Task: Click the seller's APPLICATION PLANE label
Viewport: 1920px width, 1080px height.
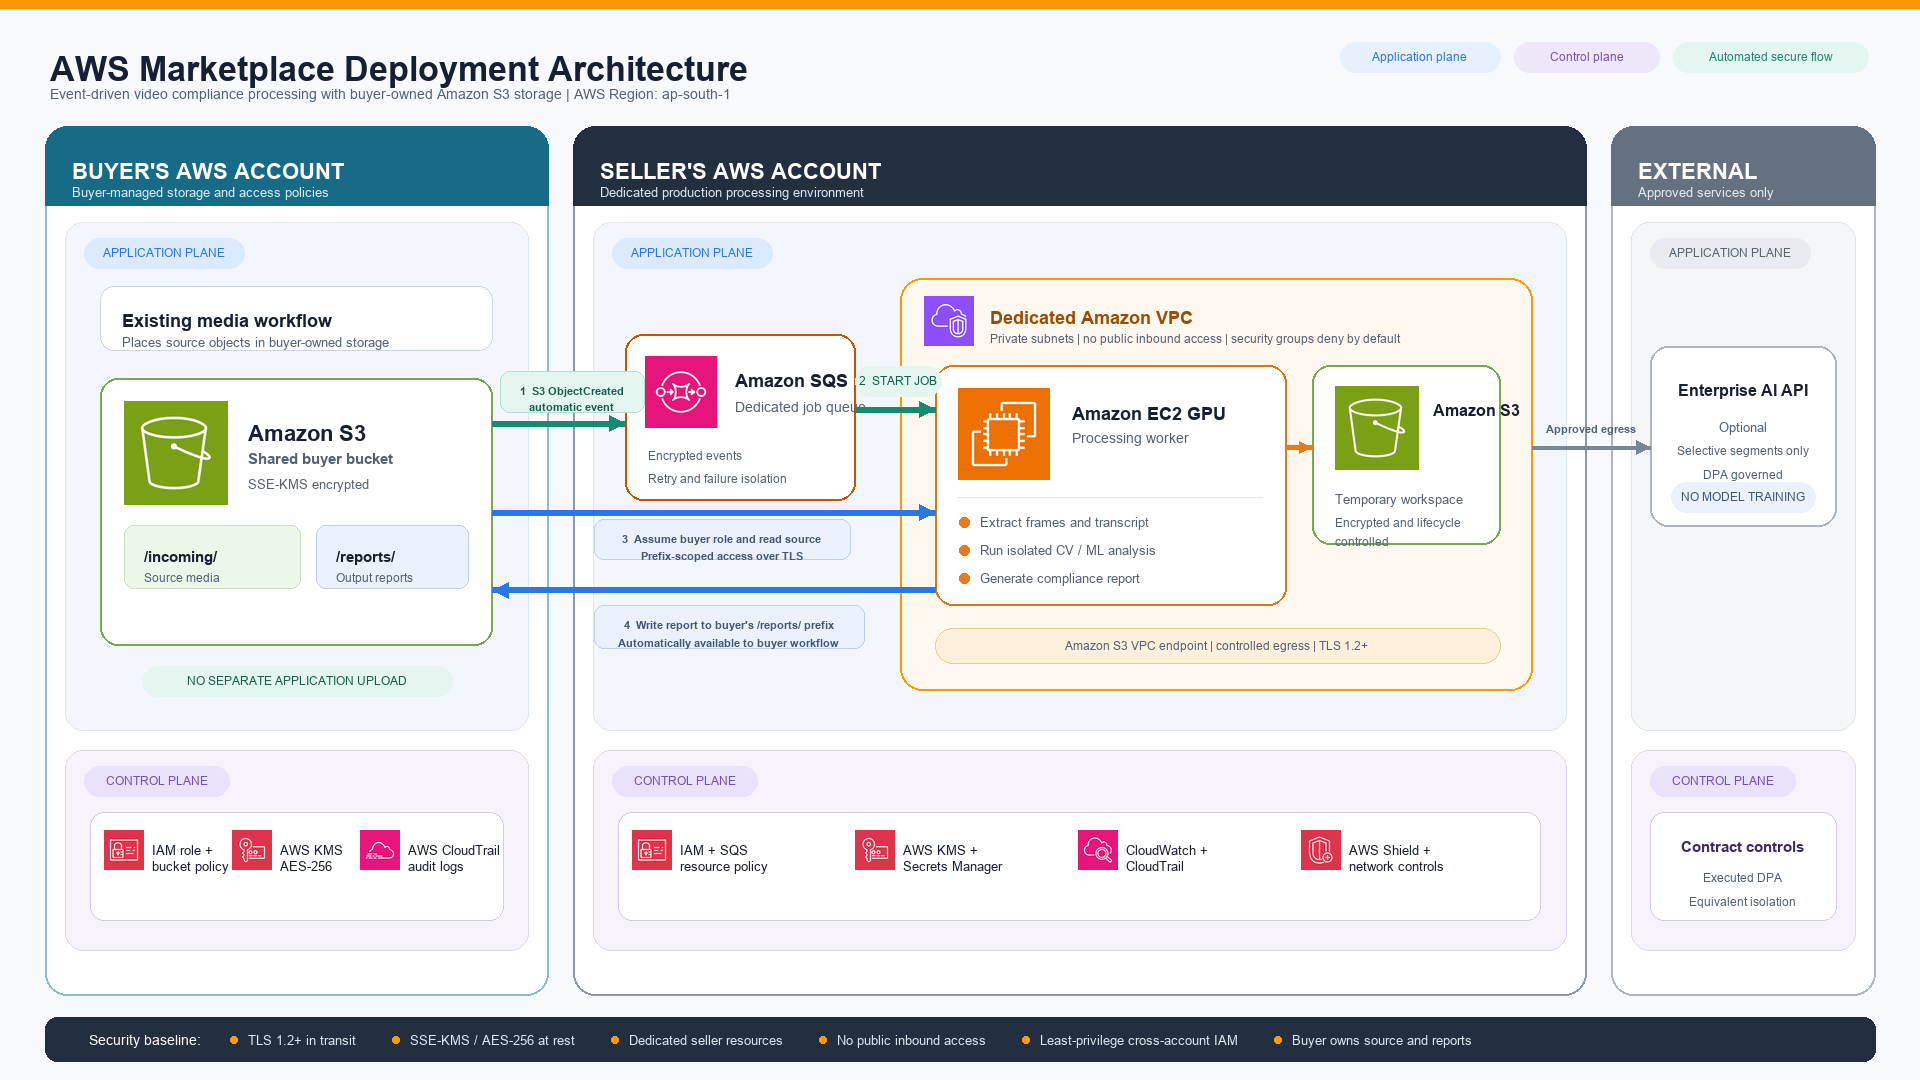Action: click(692, 253)
